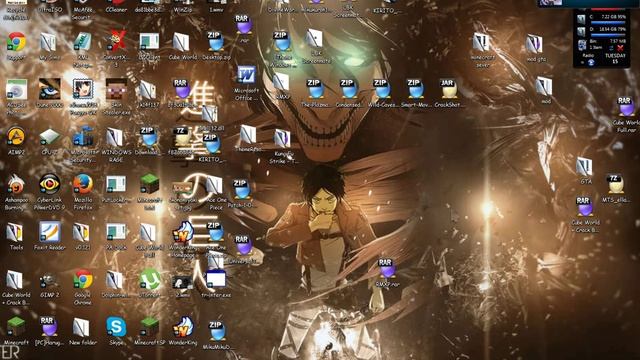This screenshot has height=360, width=640.
Task: Launch the AIMP2 music player
Action: pyautogui.click(x=16, y=136)
